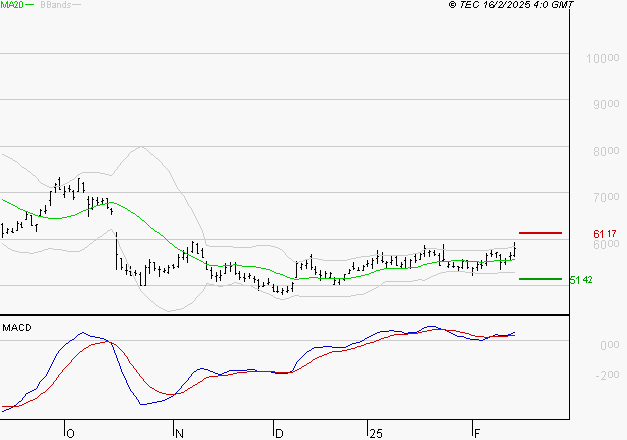Click the red 61 17 resistance value
Viewport: 627px width, 440px height.
pyautogui.click(x=605, y=234)
